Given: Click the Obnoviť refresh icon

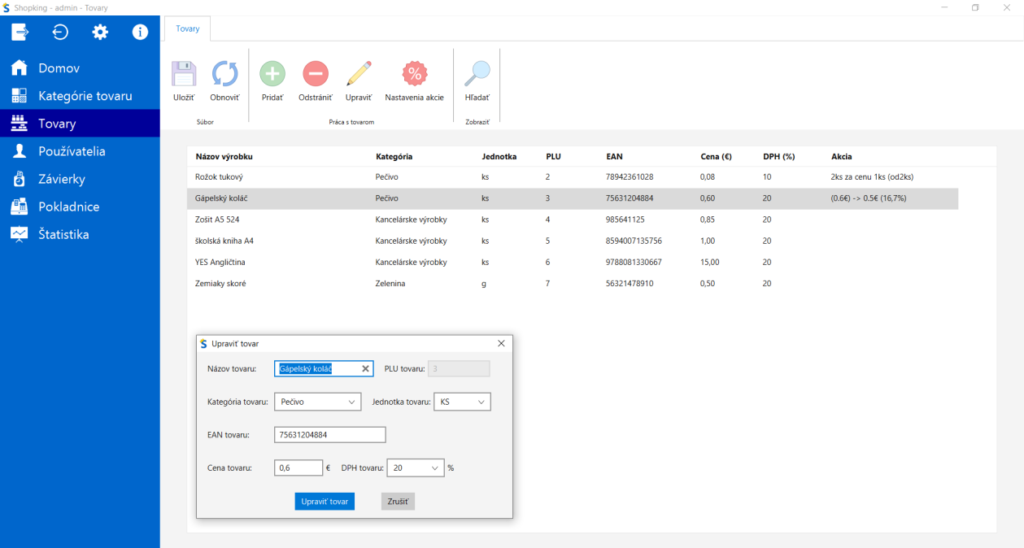Looking at the screenshot, I should click(224, 74).
